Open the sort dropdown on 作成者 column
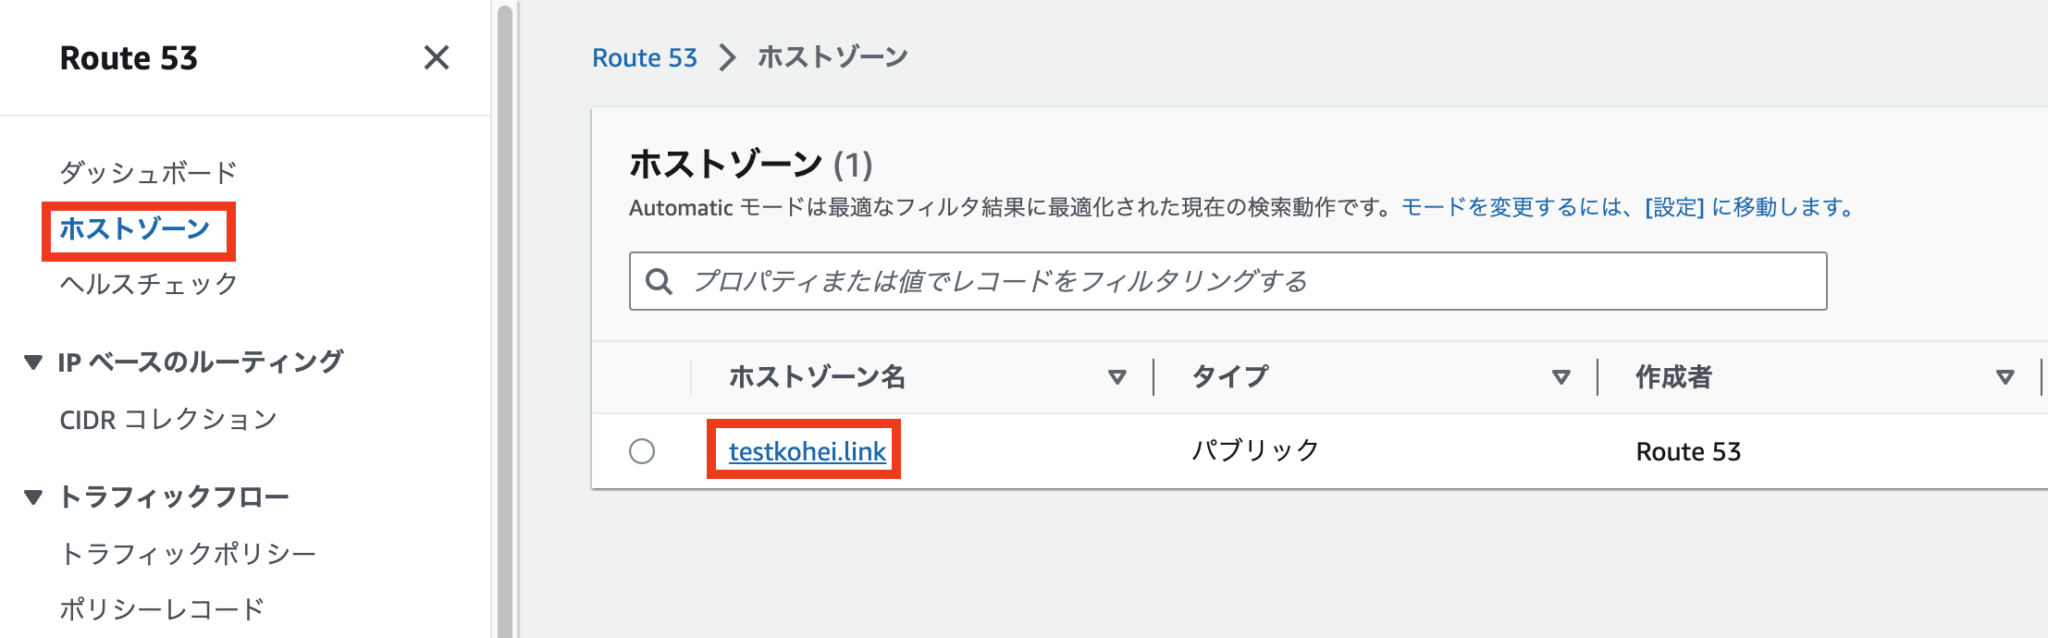2048x638 pixels. tap(2006, 377)
